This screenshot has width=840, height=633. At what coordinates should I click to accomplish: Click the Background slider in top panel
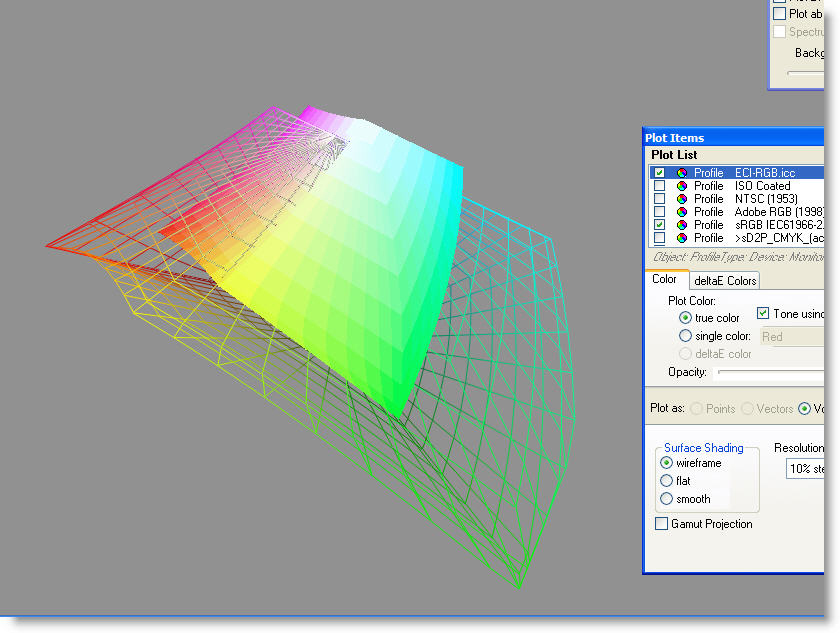click(805, 73)
